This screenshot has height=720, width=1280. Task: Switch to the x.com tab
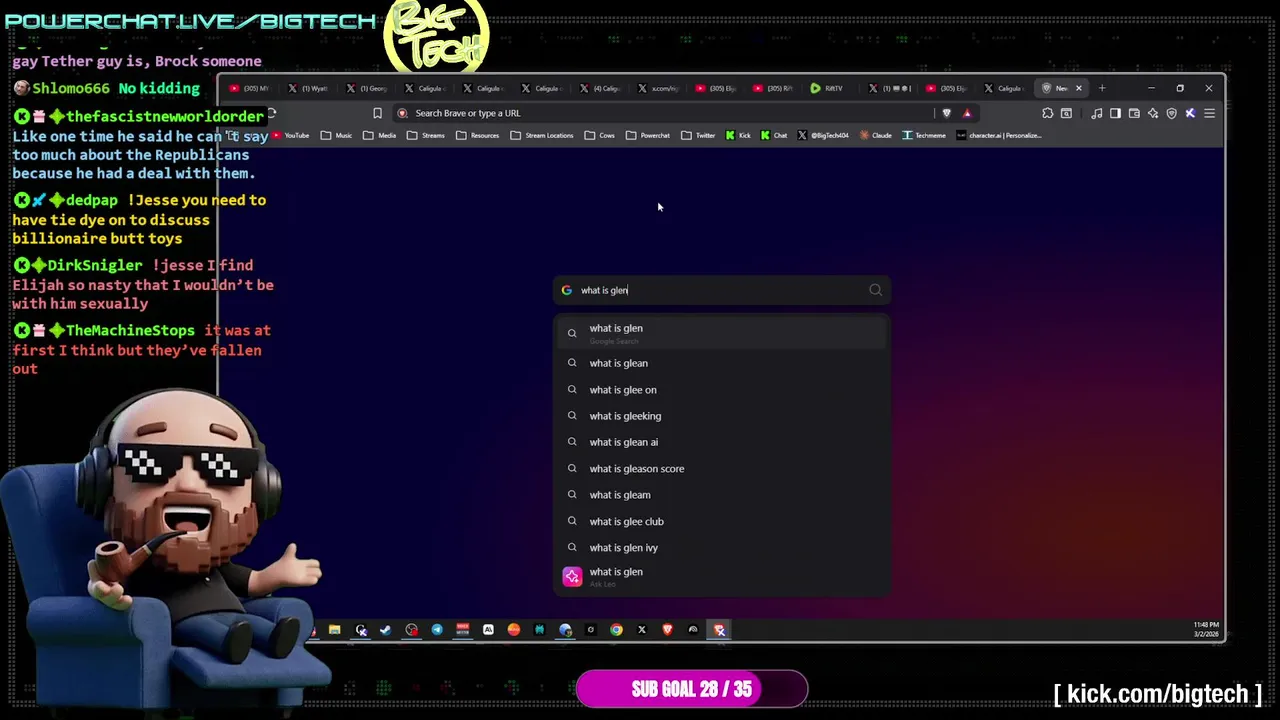pos(659,88)
